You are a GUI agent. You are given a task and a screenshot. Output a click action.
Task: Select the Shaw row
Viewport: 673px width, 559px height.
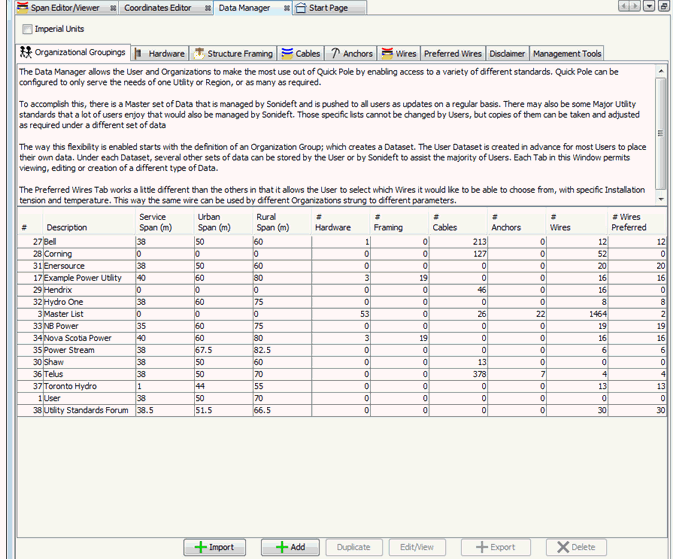342,362
